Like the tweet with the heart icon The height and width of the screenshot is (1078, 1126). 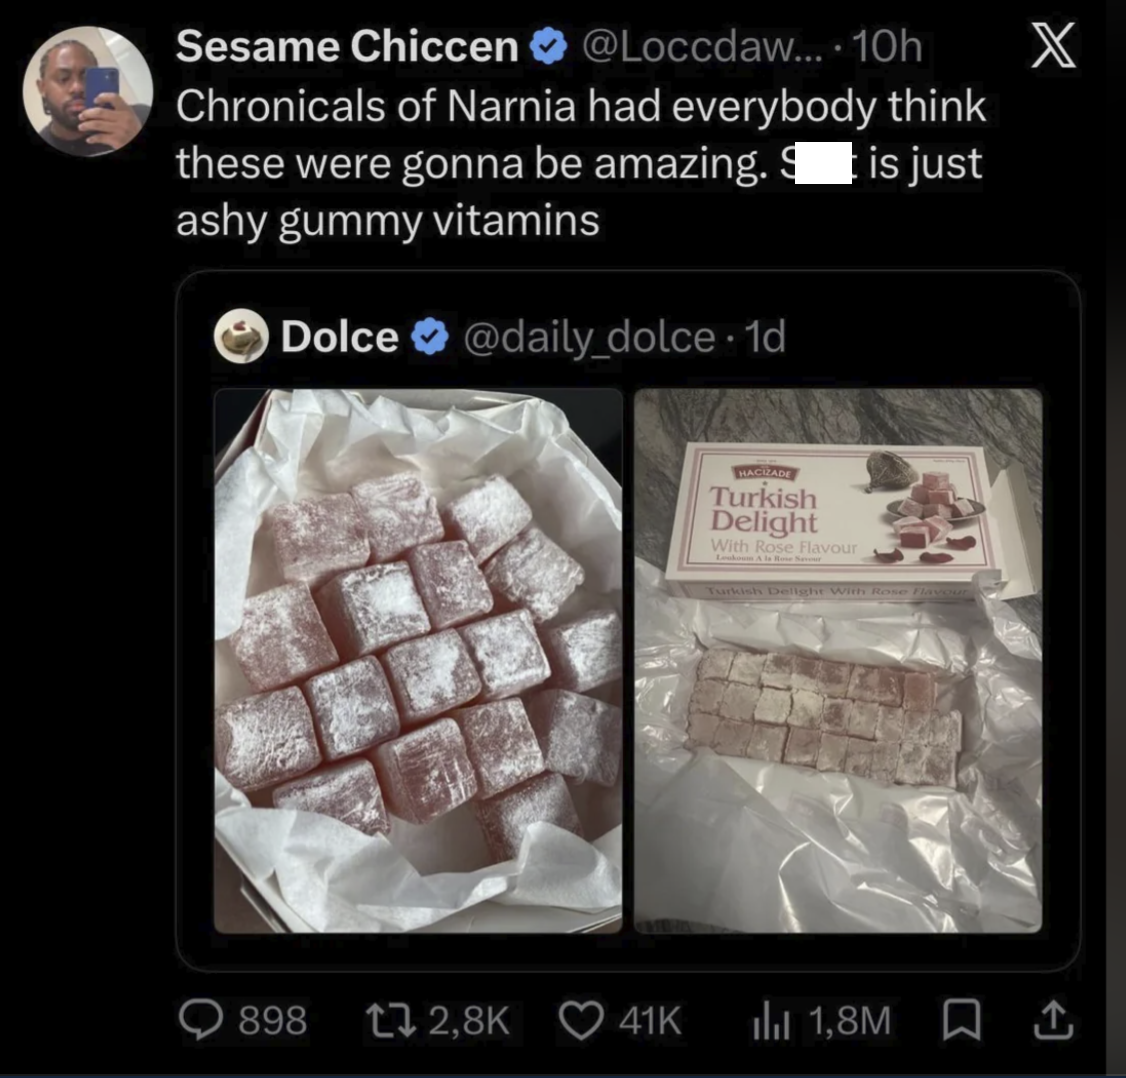(580, 1021)
